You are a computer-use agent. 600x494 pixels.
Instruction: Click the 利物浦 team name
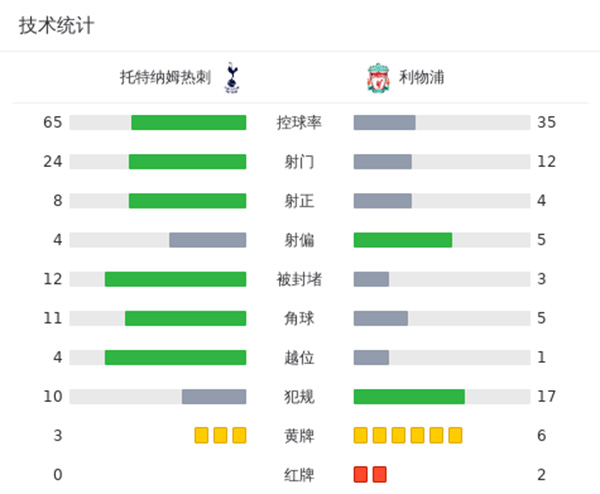click(415, 78)
